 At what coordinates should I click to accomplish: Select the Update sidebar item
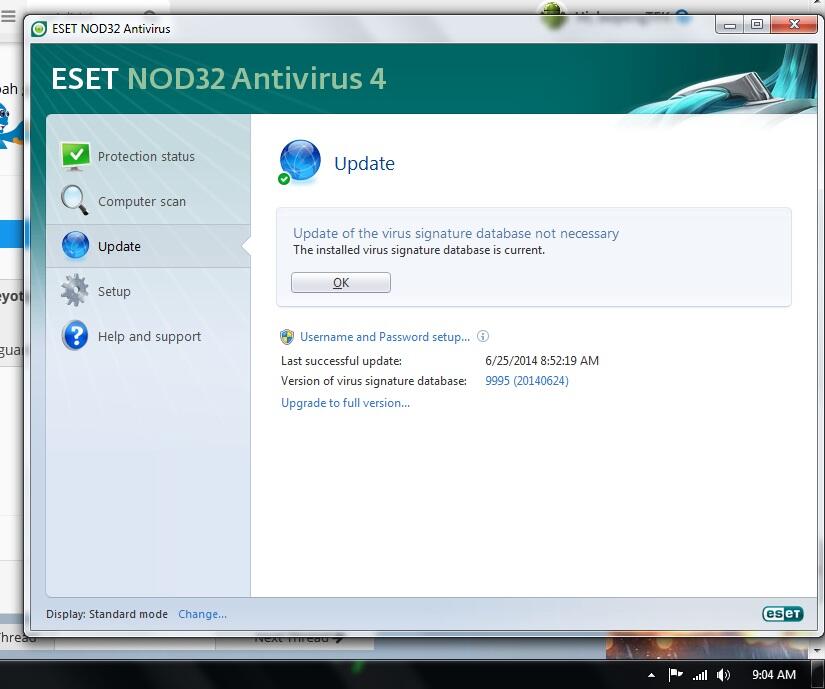coord(148,246)
